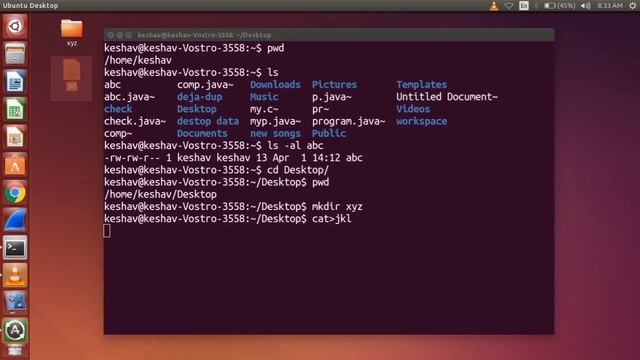The image size is (640, 360).
Task: Launch LibreOffice Calc spreadsheet icon
Action: (15, 109)
